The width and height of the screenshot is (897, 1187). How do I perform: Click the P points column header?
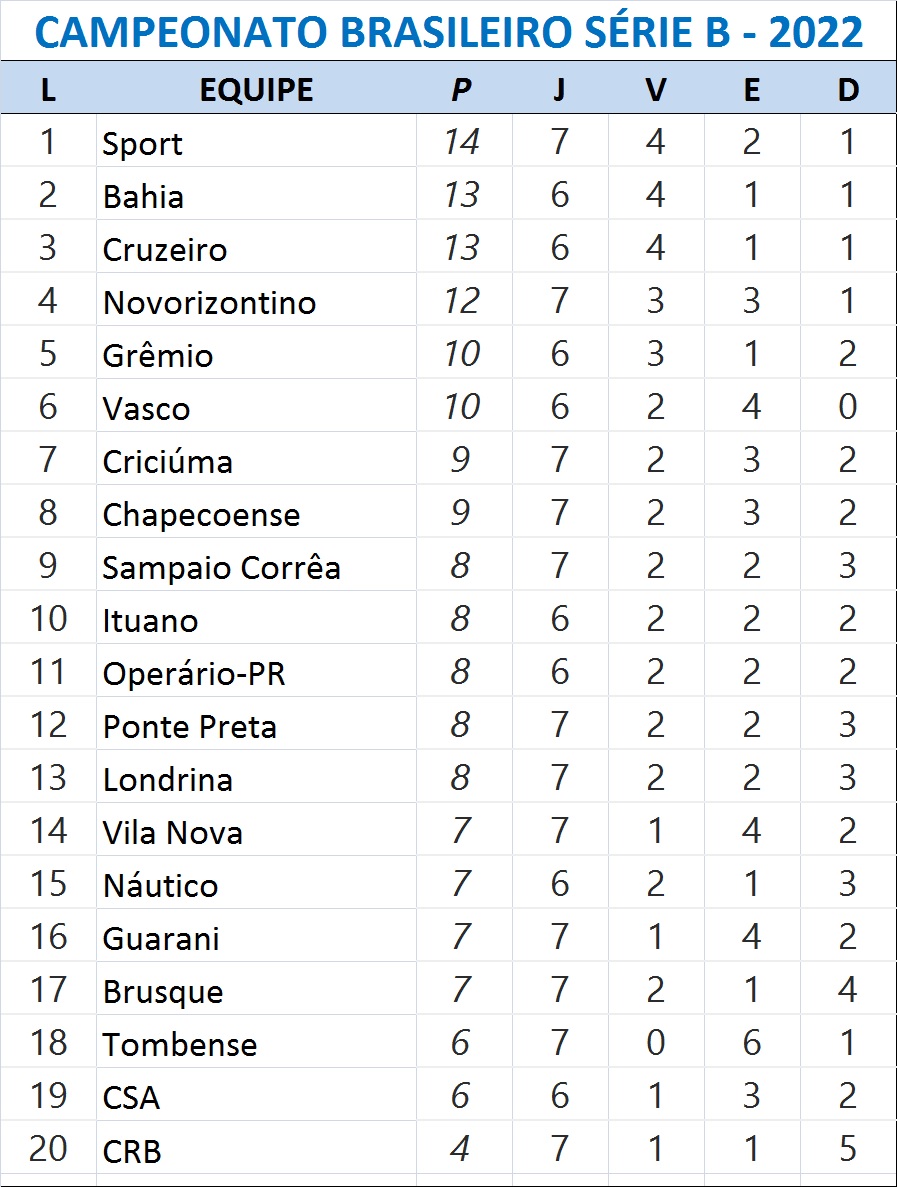tap(461, 90)
